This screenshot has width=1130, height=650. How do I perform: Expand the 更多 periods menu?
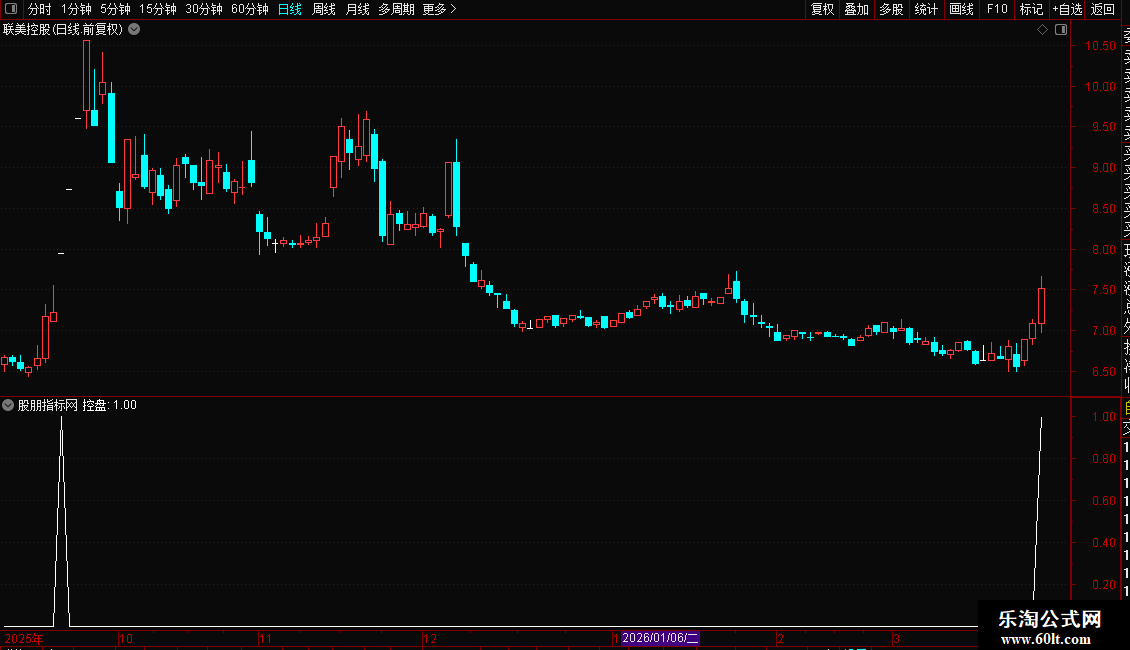click(440, 9)
